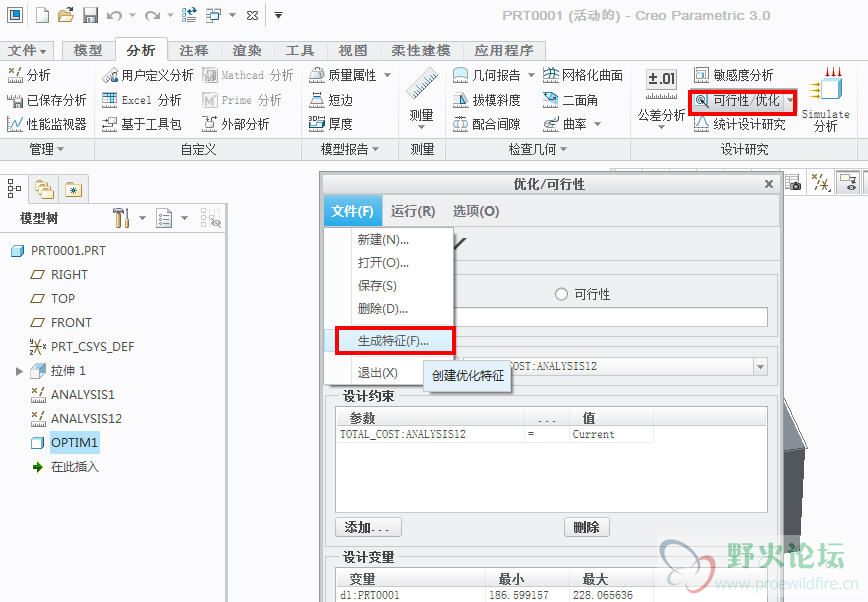868x602 pixels.
Task: Open the goal parameter combo box arrow
Action: pos(761,367)
